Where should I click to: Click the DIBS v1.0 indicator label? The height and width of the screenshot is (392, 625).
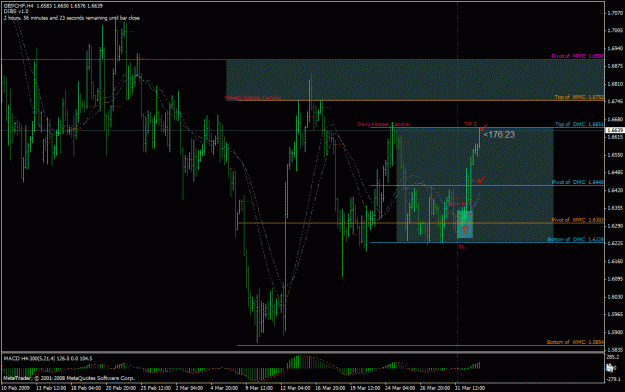pos(16,12)
